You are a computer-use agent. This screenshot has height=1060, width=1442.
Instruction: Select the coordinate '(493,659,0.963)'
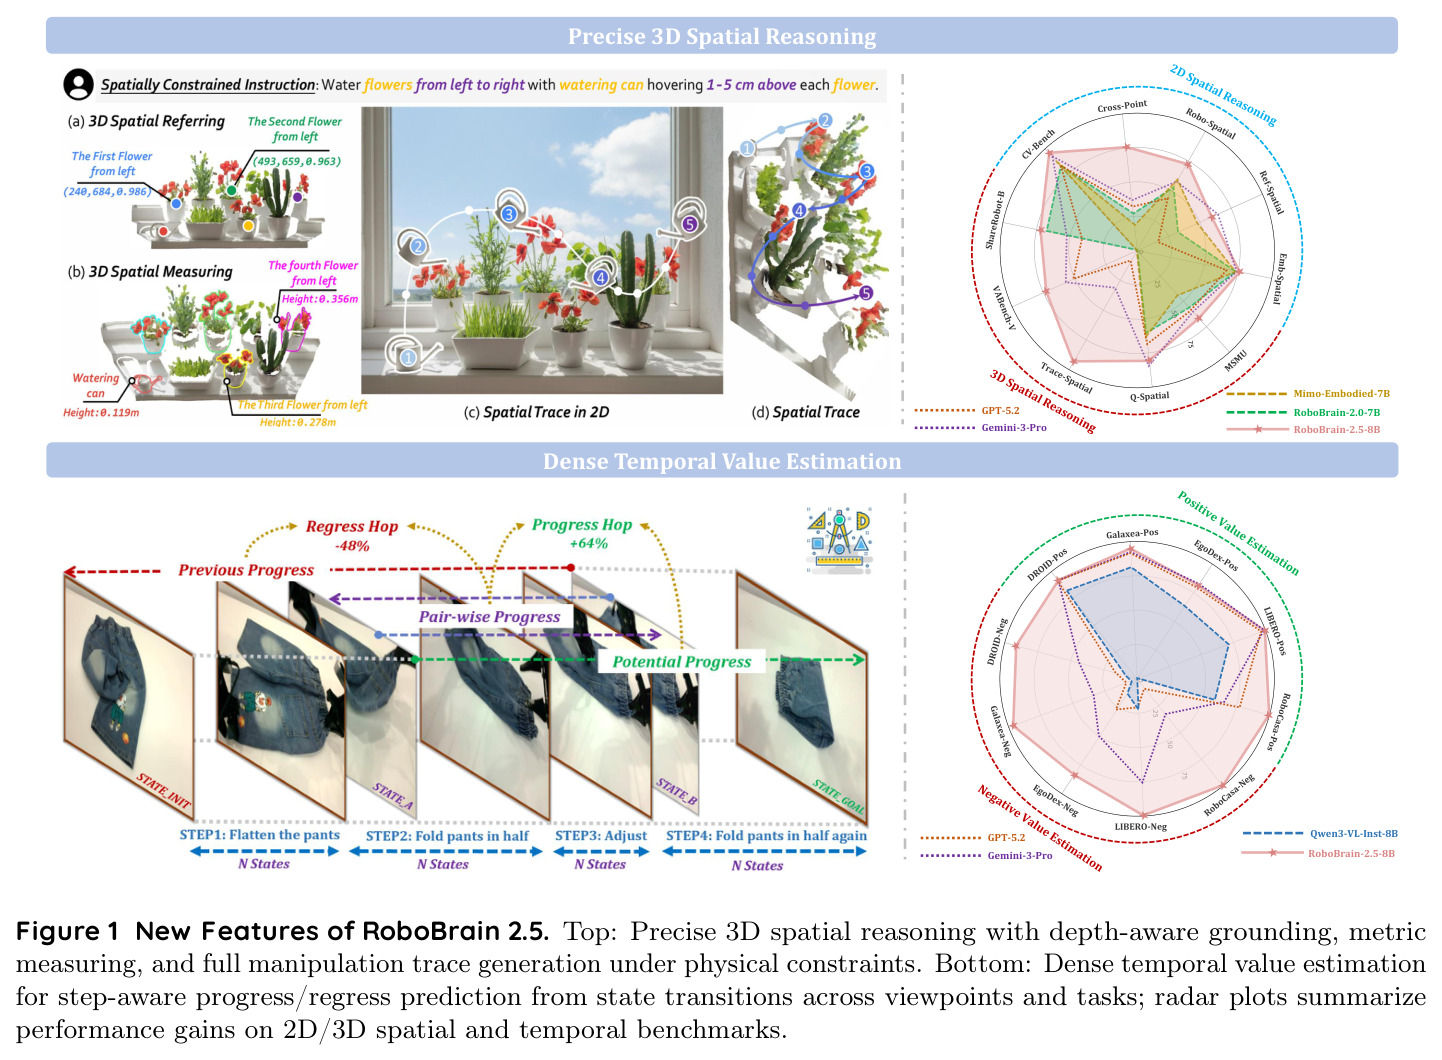(x=297, y=161)
